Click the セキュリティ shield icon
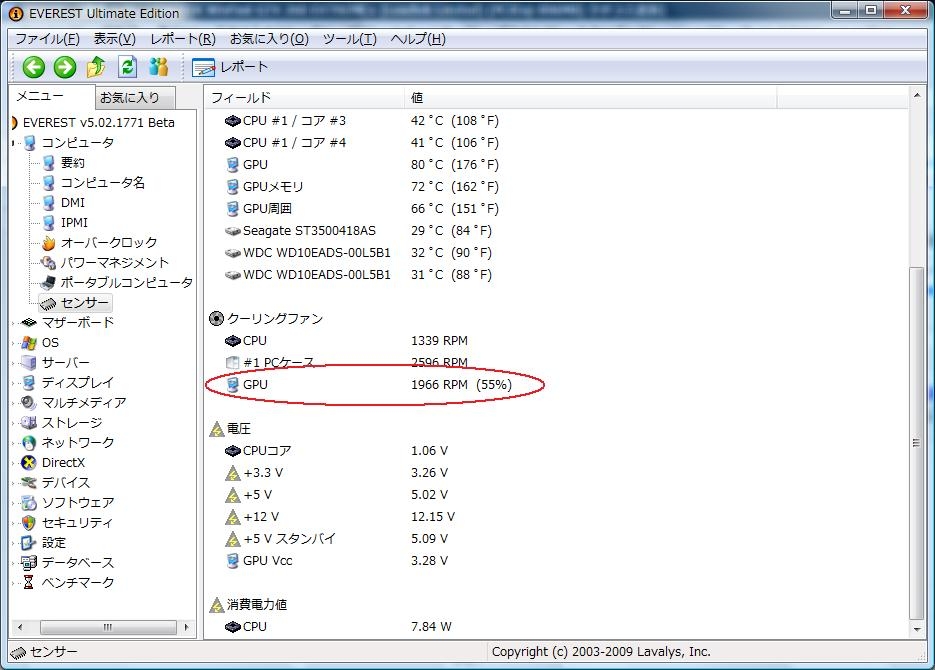935x670 pixels. point(29,523)
